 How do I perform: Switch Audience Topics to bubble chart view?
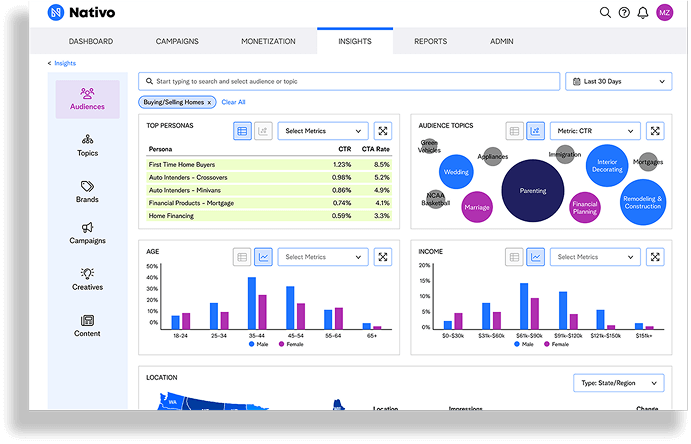(535, 131)
